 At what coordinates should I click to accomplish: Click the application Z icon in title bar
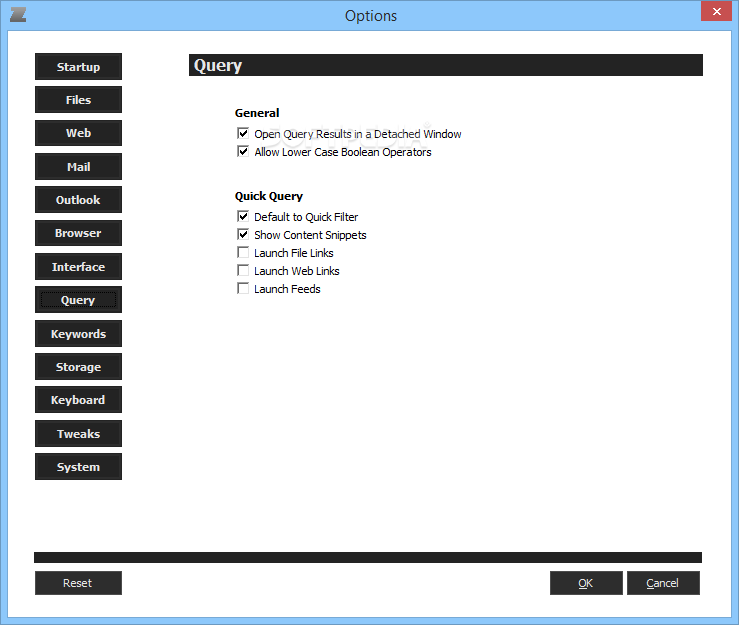(x=18, y=15)
